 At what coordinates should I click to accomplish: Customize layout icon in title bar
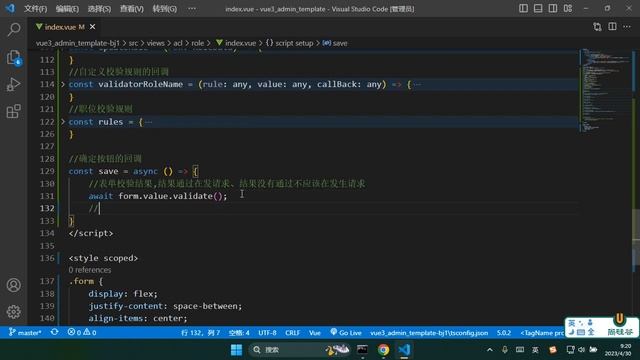tap(568, 8)
